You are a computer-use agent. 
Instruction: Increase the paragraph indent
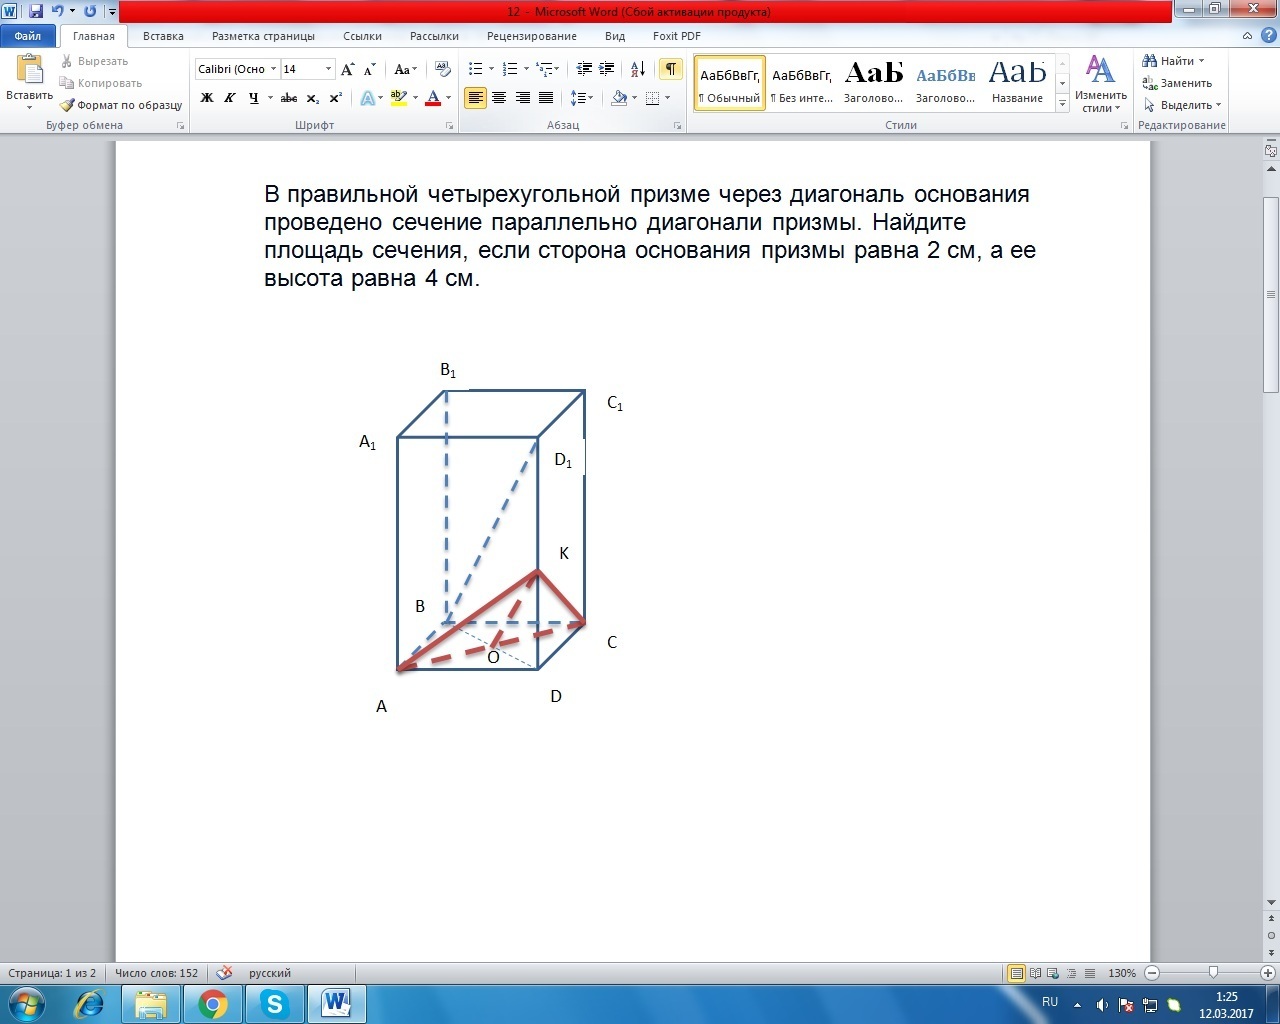click(606, 69)
